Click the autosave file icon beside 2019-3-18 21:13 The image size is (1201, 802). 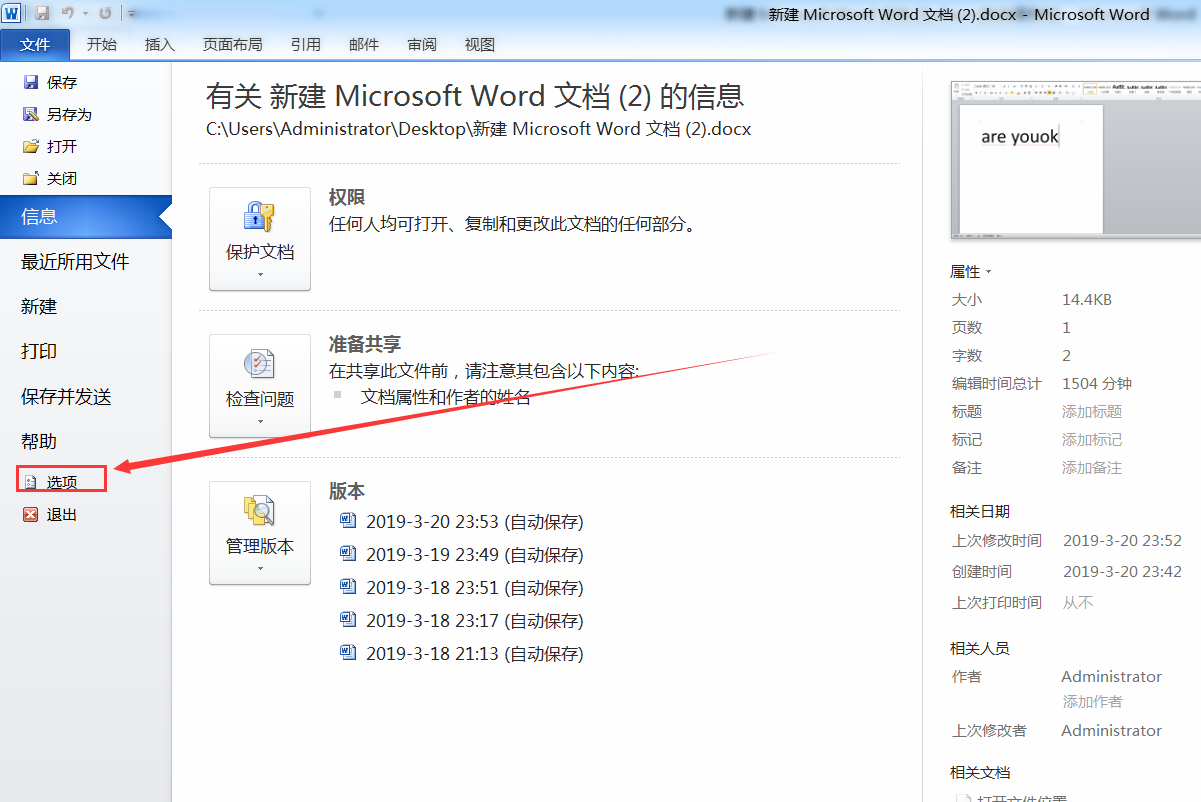(348, 653)
